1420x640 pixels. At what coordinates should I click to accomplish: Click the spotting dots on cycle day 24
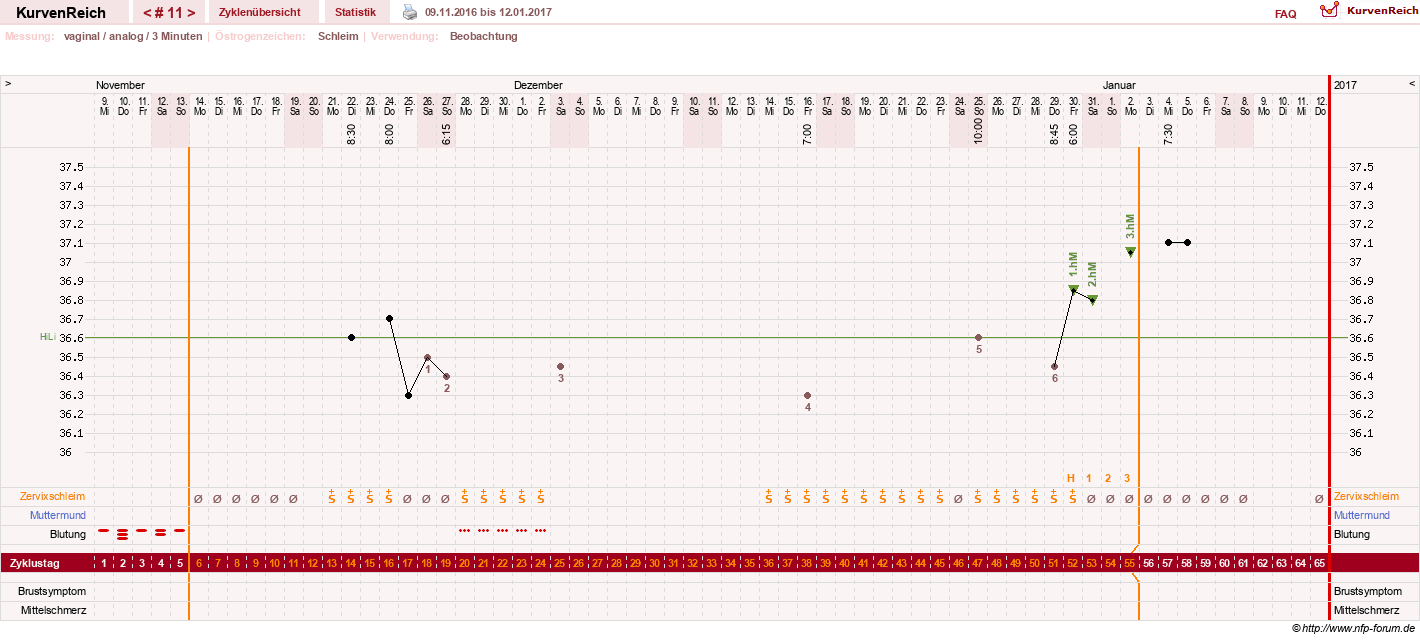(x=540, y=531)
